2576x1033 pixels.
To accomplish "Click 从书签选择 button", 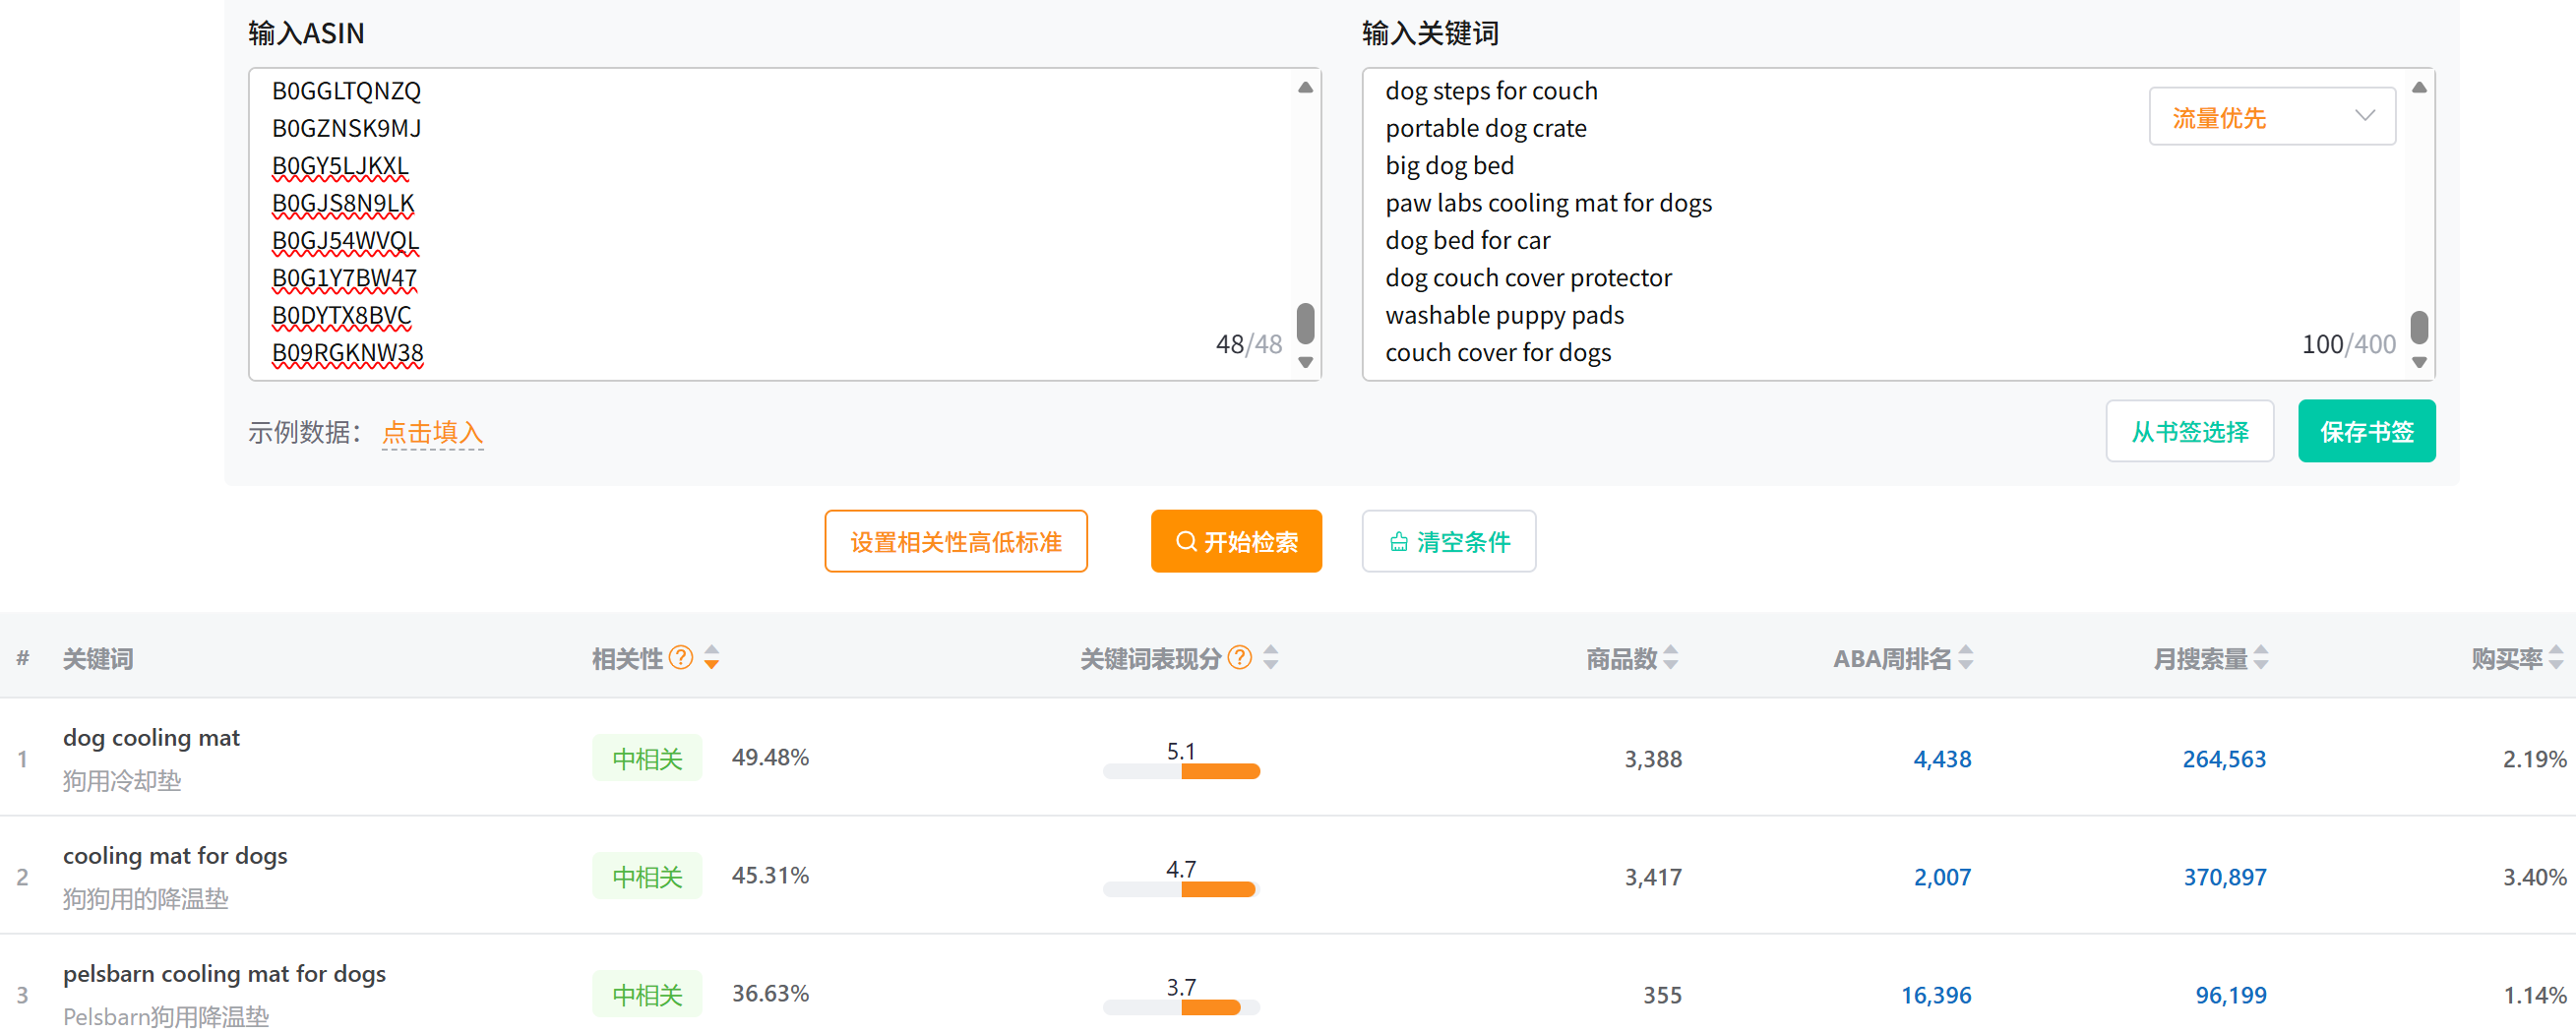I will [2190, 431].
